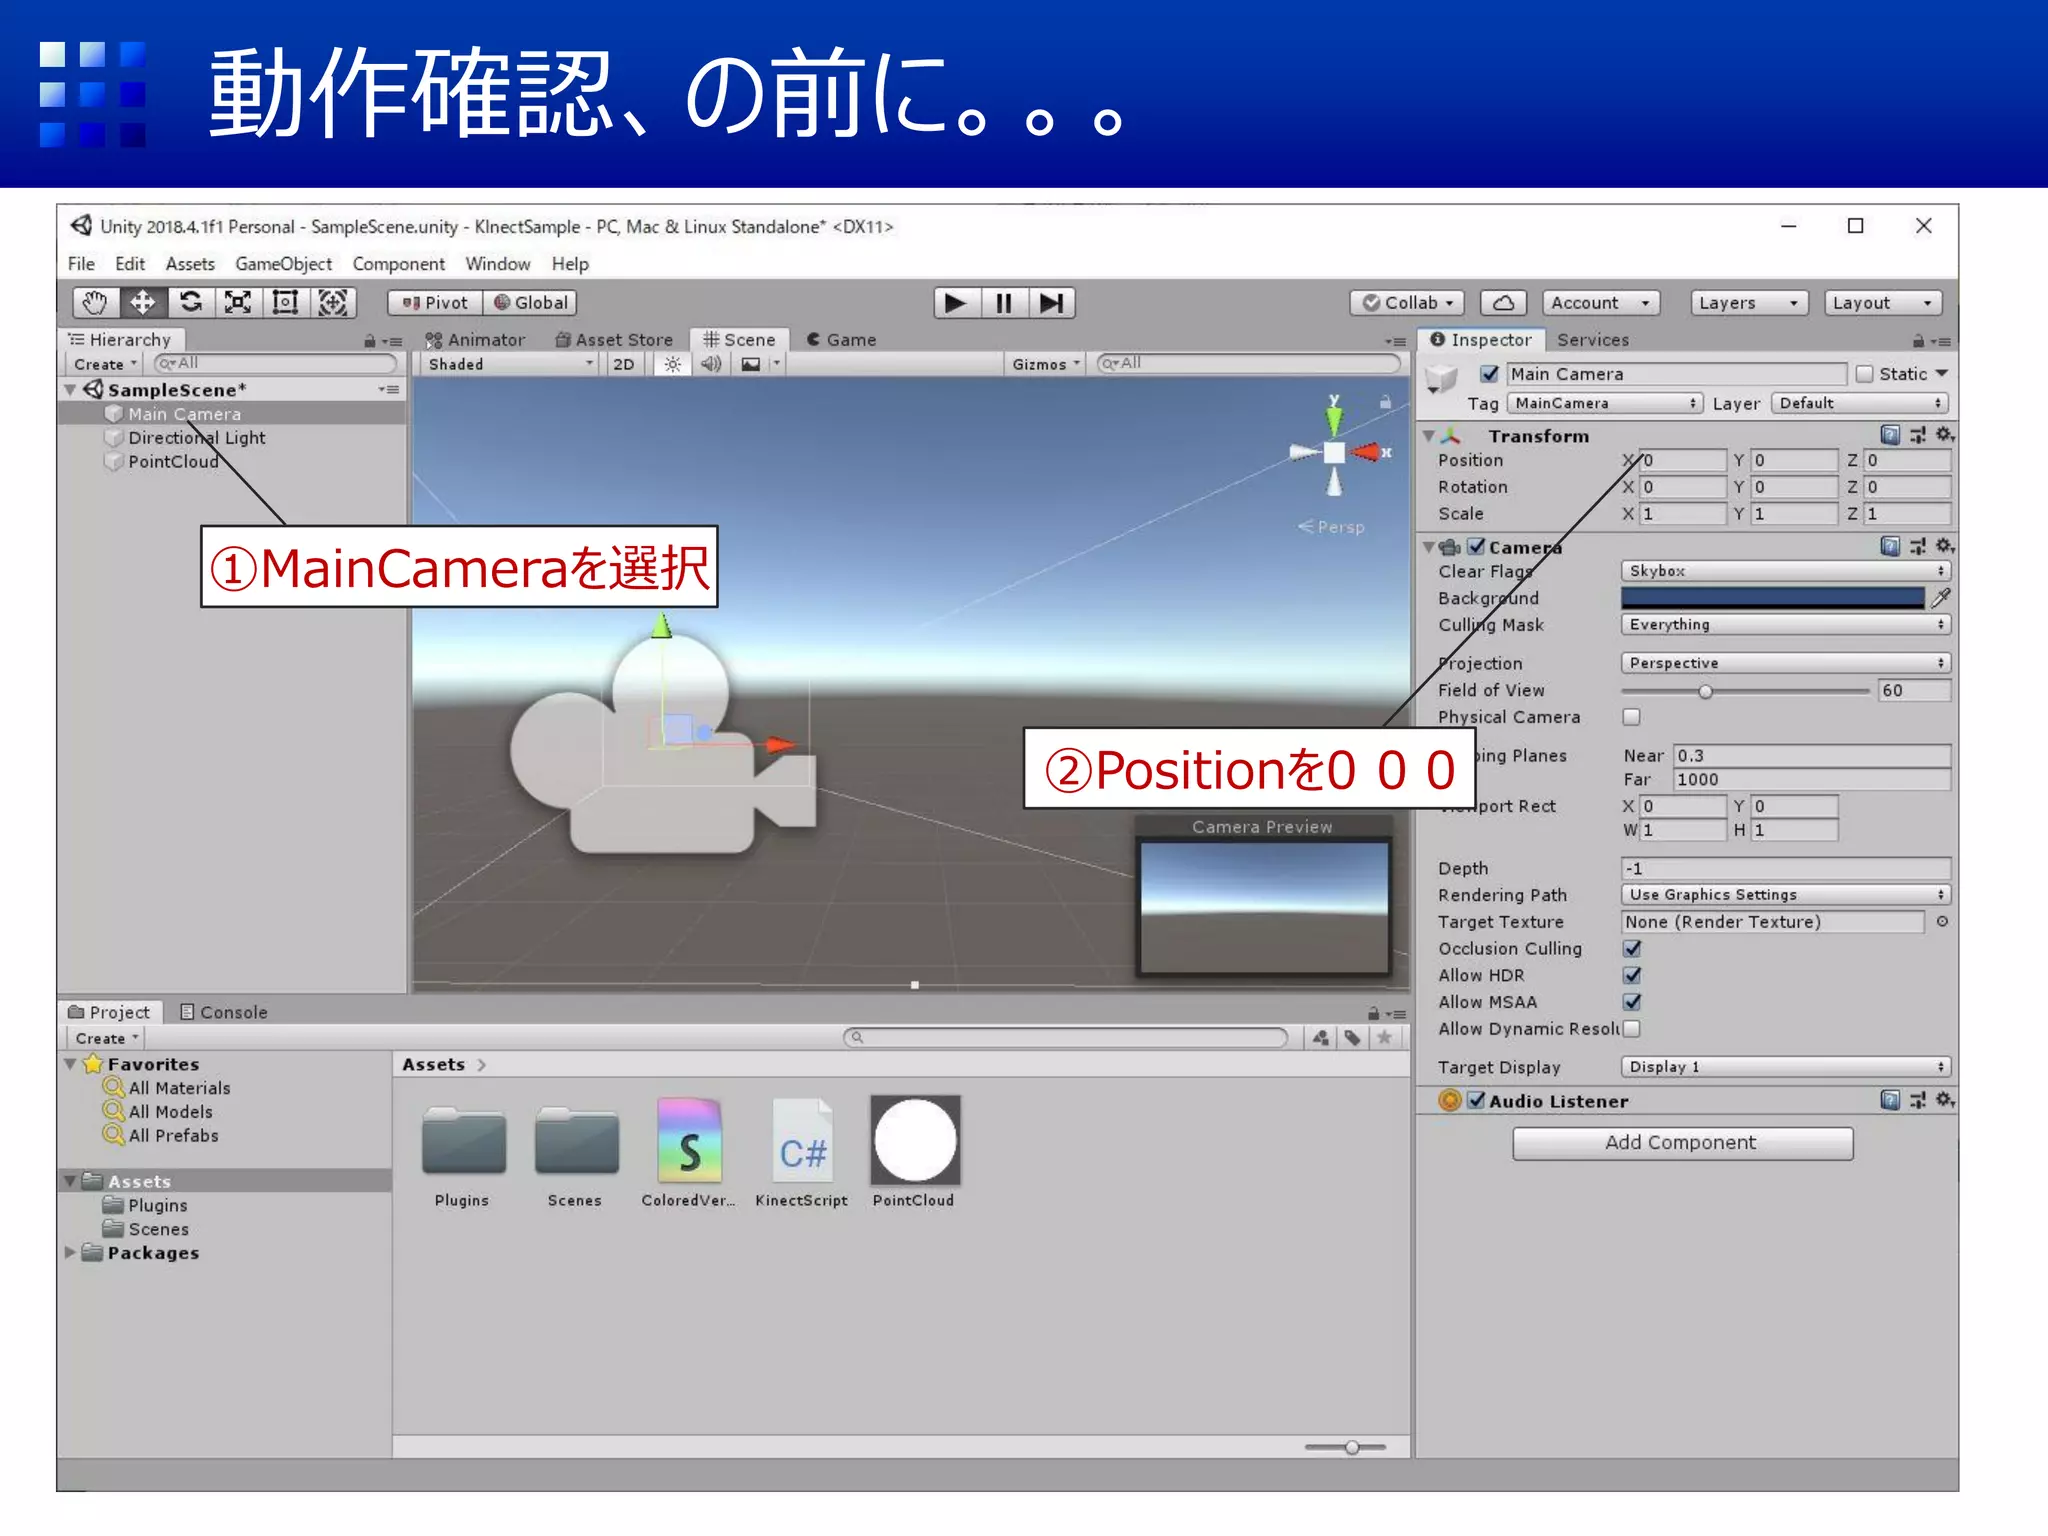
Task: Click Target Texture object picker circle
Action: point(1942,922)
